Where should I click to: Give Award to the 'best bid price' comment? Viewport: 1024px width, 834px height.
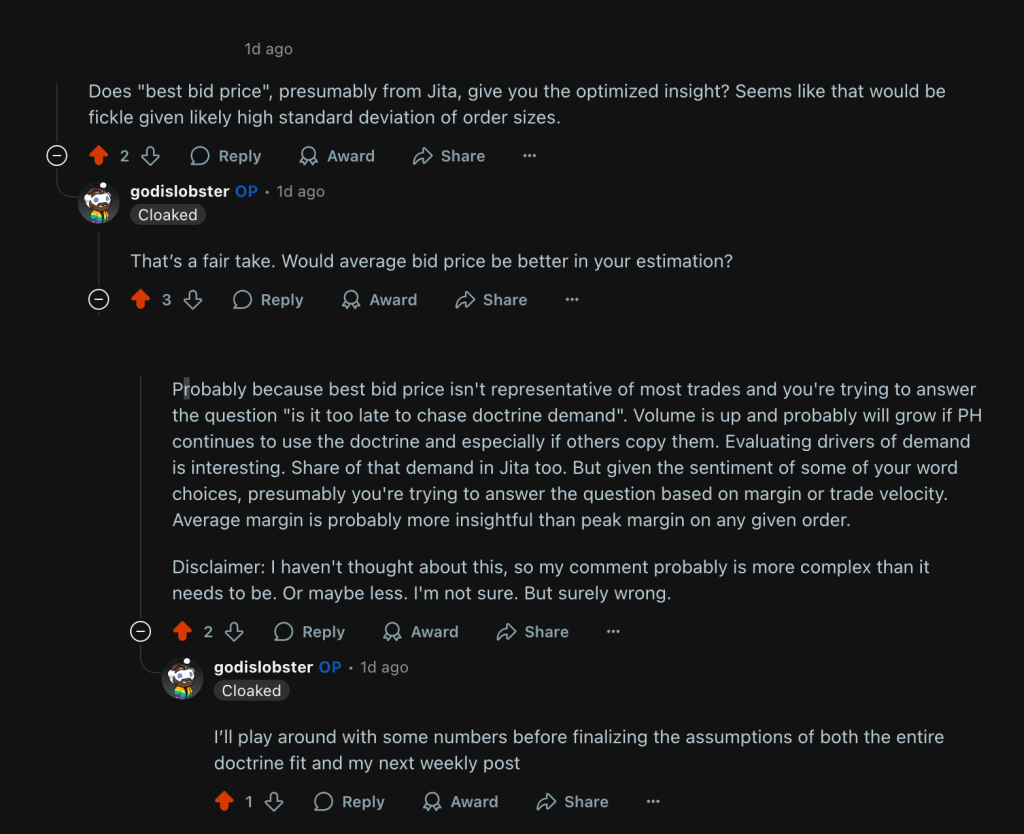pyautogui.click(x=338, y=156)
